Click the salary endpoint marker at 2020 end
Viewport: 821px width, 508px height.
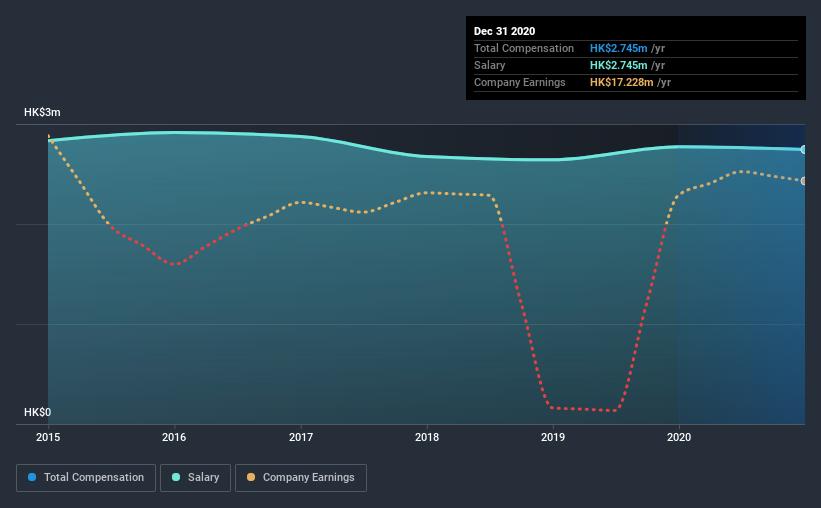point(803,150)
